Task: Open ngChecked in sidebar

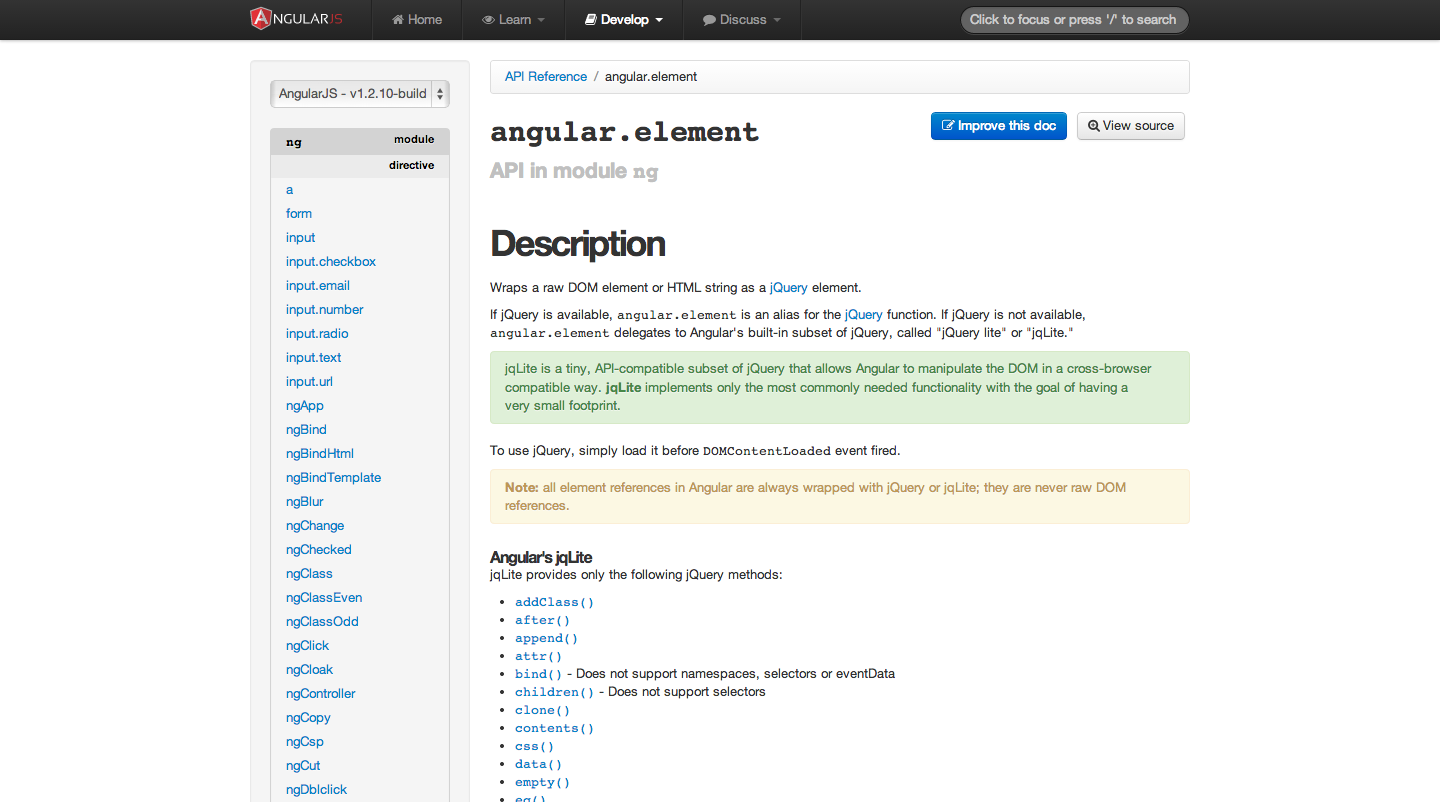Action: coord(319,550)
